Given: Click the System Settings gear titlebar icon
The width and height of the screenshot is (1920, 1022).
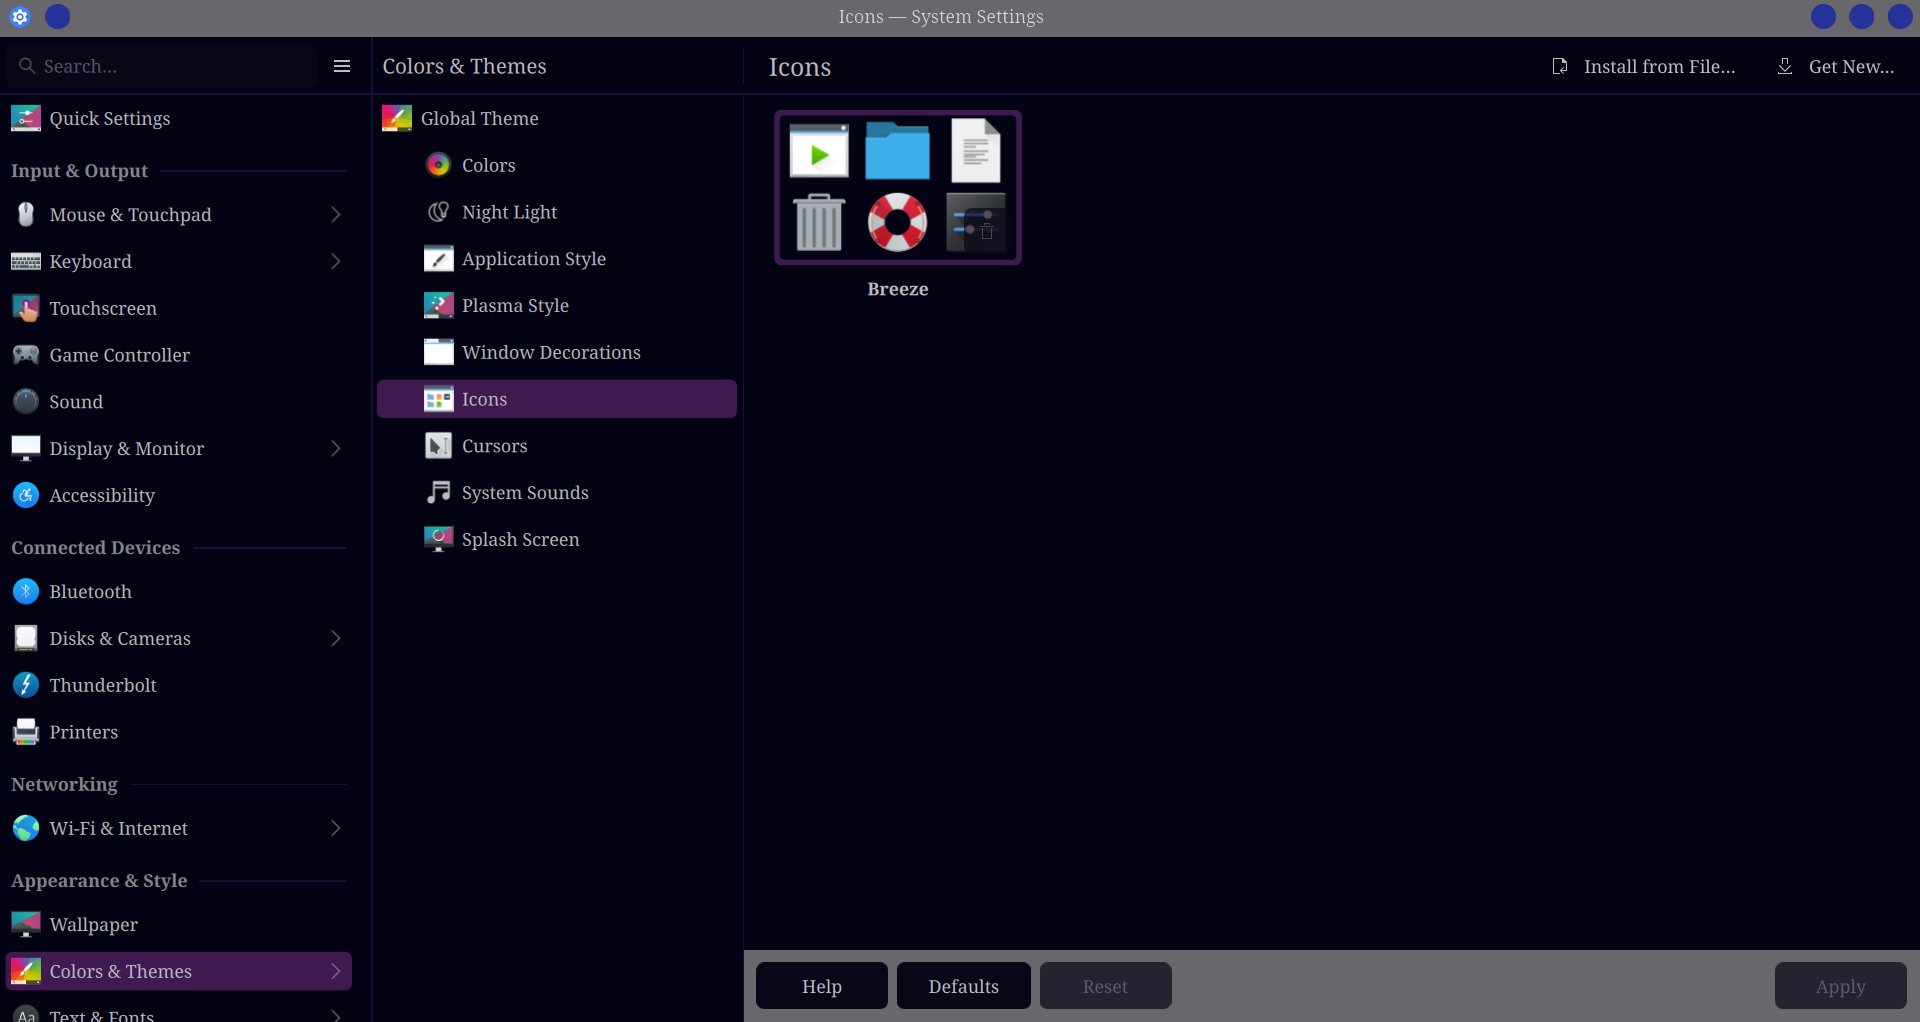Looking at the screenshot, I should point(20,17).
